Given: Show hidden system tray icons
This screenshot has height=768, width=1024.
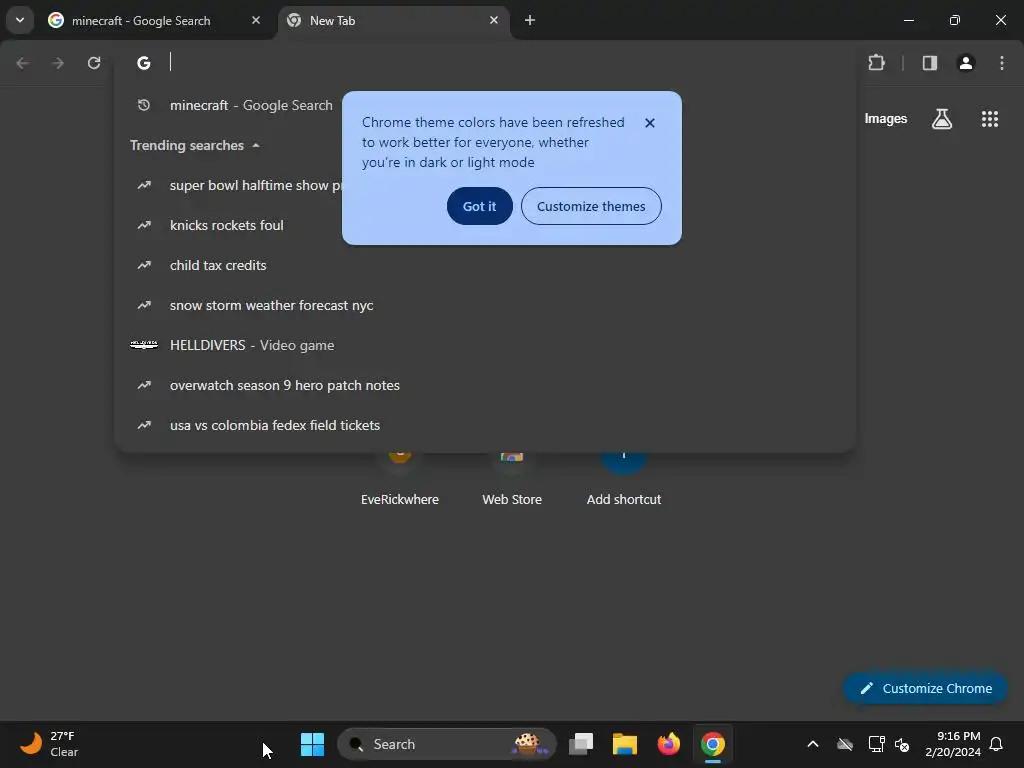Looking at the screenshot, I should (813, 744).
